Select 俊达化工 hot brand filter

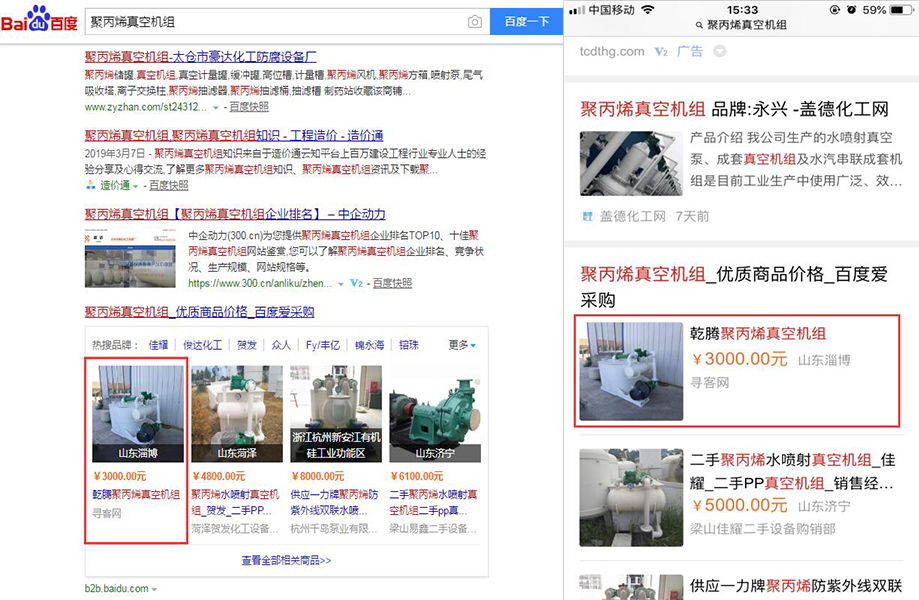(x=201, y=345)
